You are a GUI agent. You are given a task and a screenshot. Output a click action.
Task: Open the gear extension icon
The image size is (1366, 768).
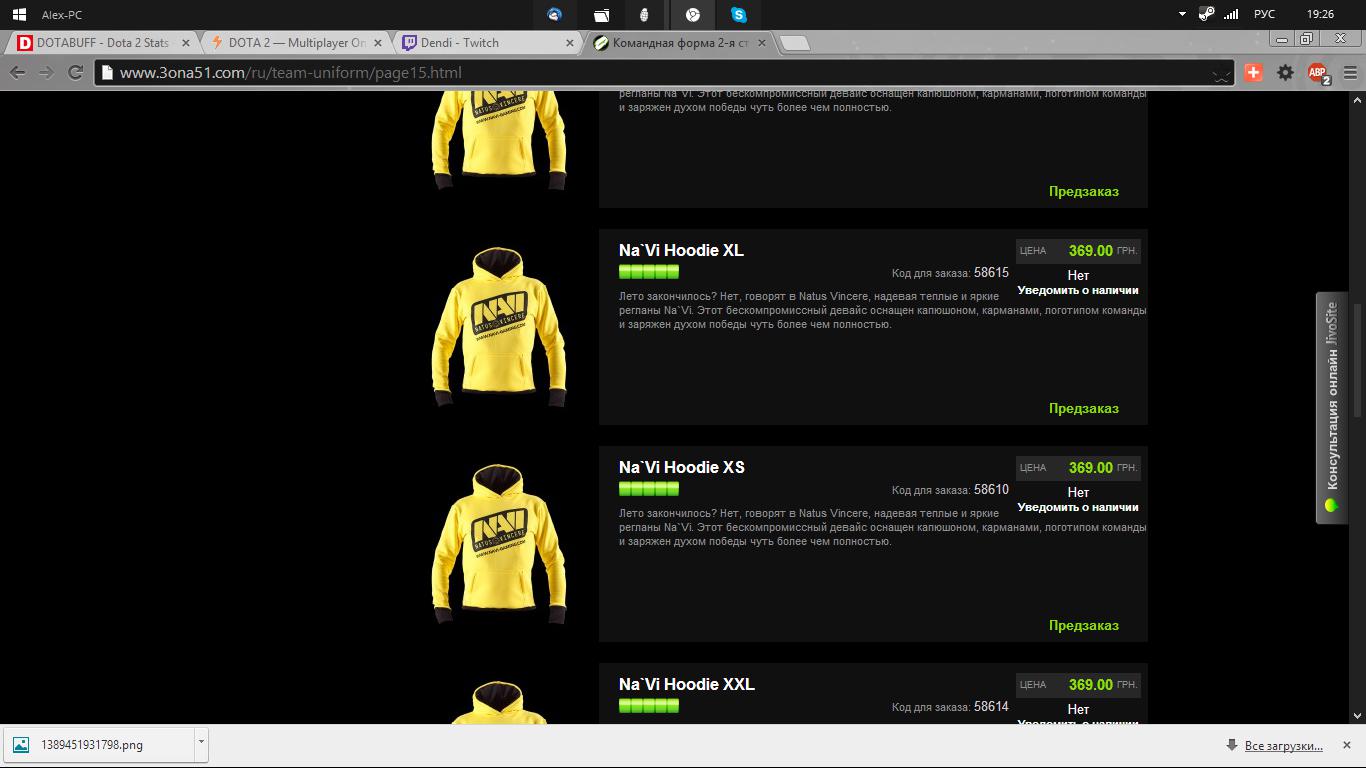point(1286,72)
